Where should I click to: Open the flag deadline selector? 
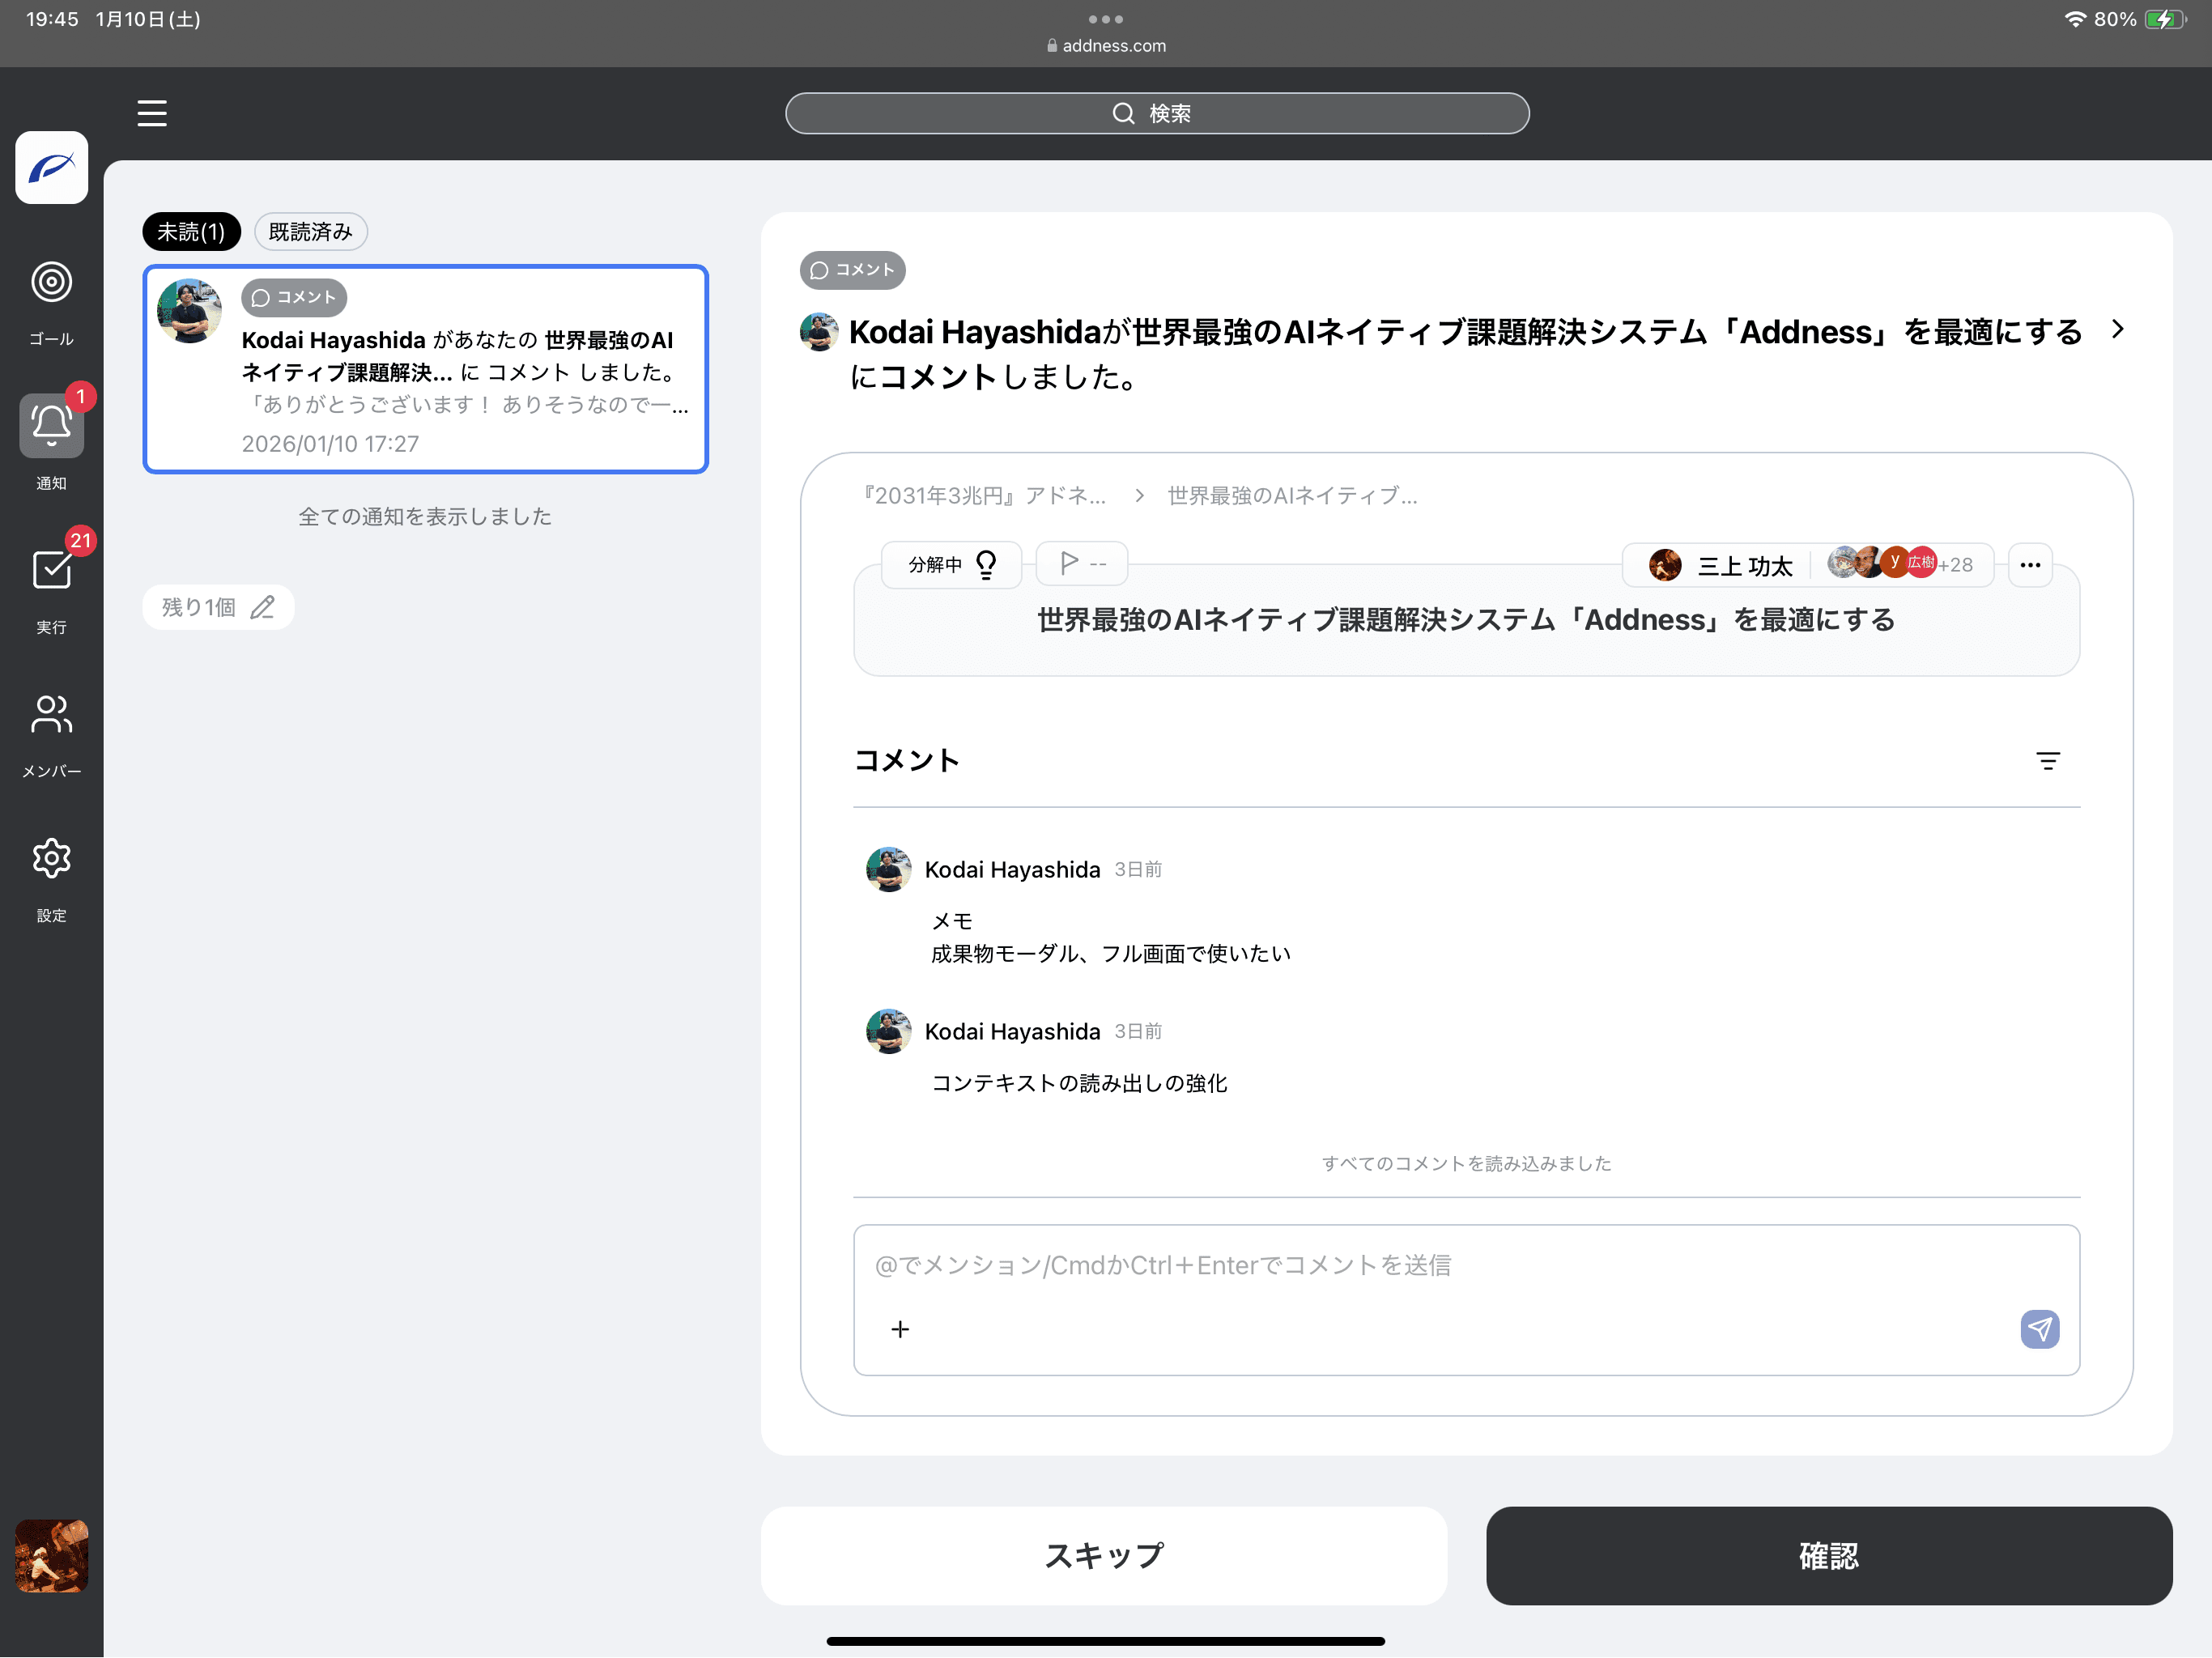1082,564
